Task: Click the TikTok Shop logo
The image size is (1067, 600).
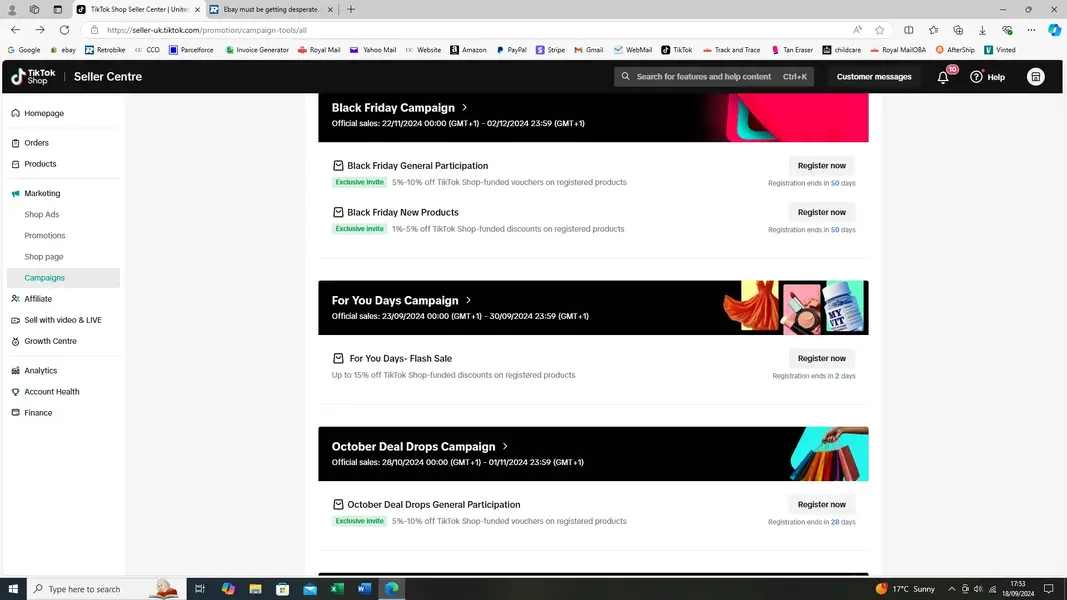Action: [33, 77]
